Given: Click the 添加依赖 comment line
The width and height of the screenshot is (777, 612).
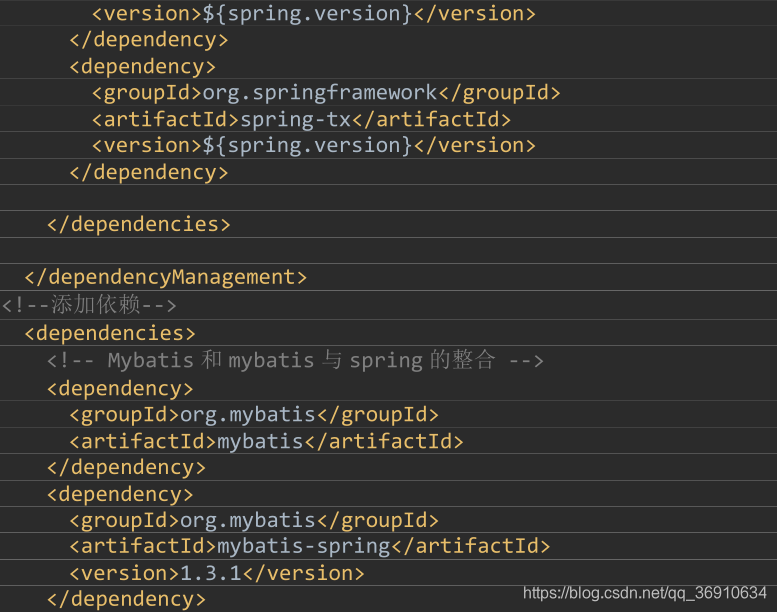Looking at the screenshot, I should tap(89, 305).
